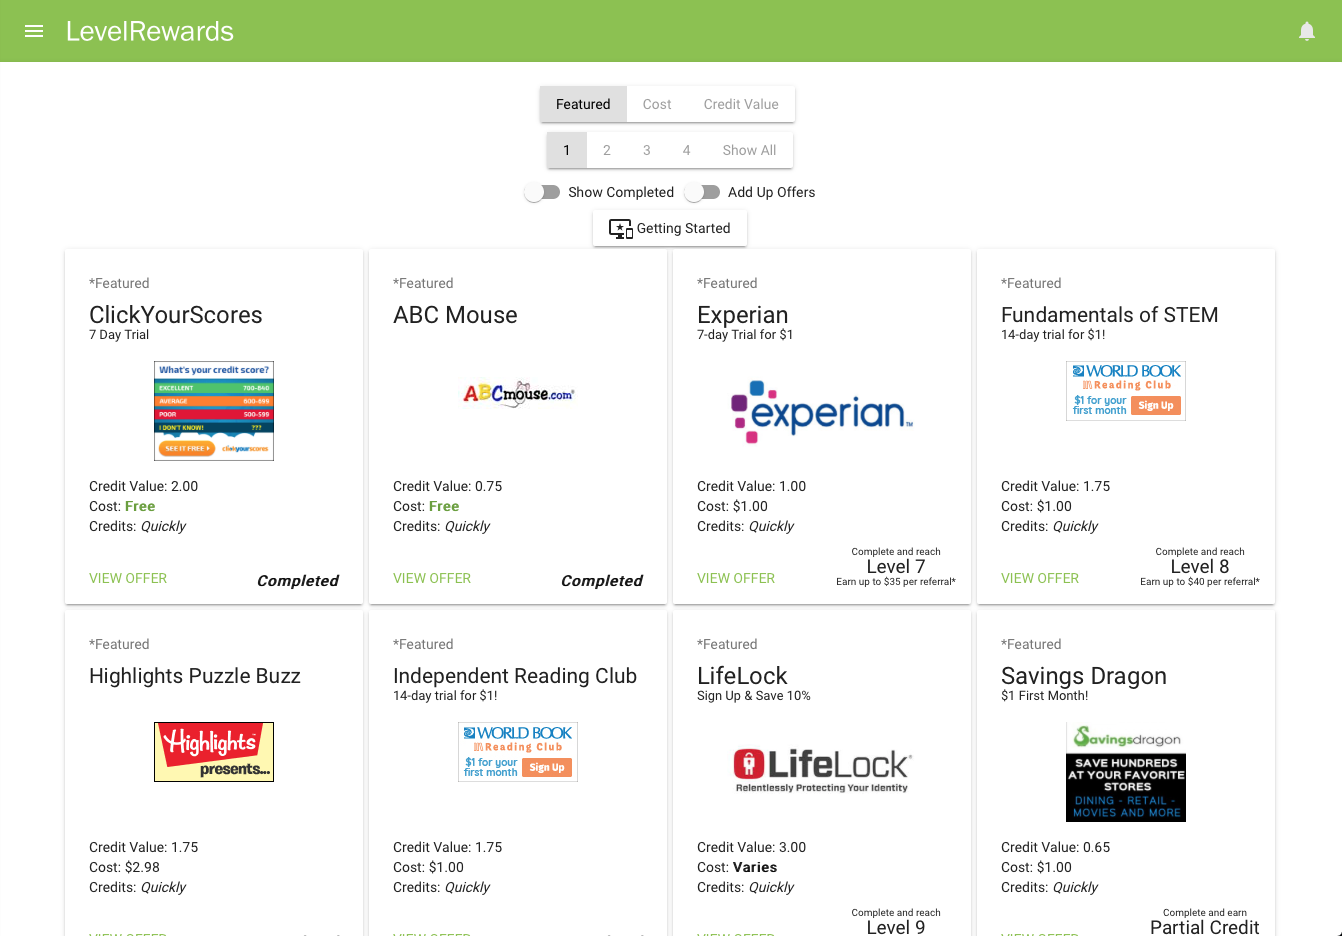
Task: Click the Fundamentals of STEM title
Action: click(x=1110, y=315)
